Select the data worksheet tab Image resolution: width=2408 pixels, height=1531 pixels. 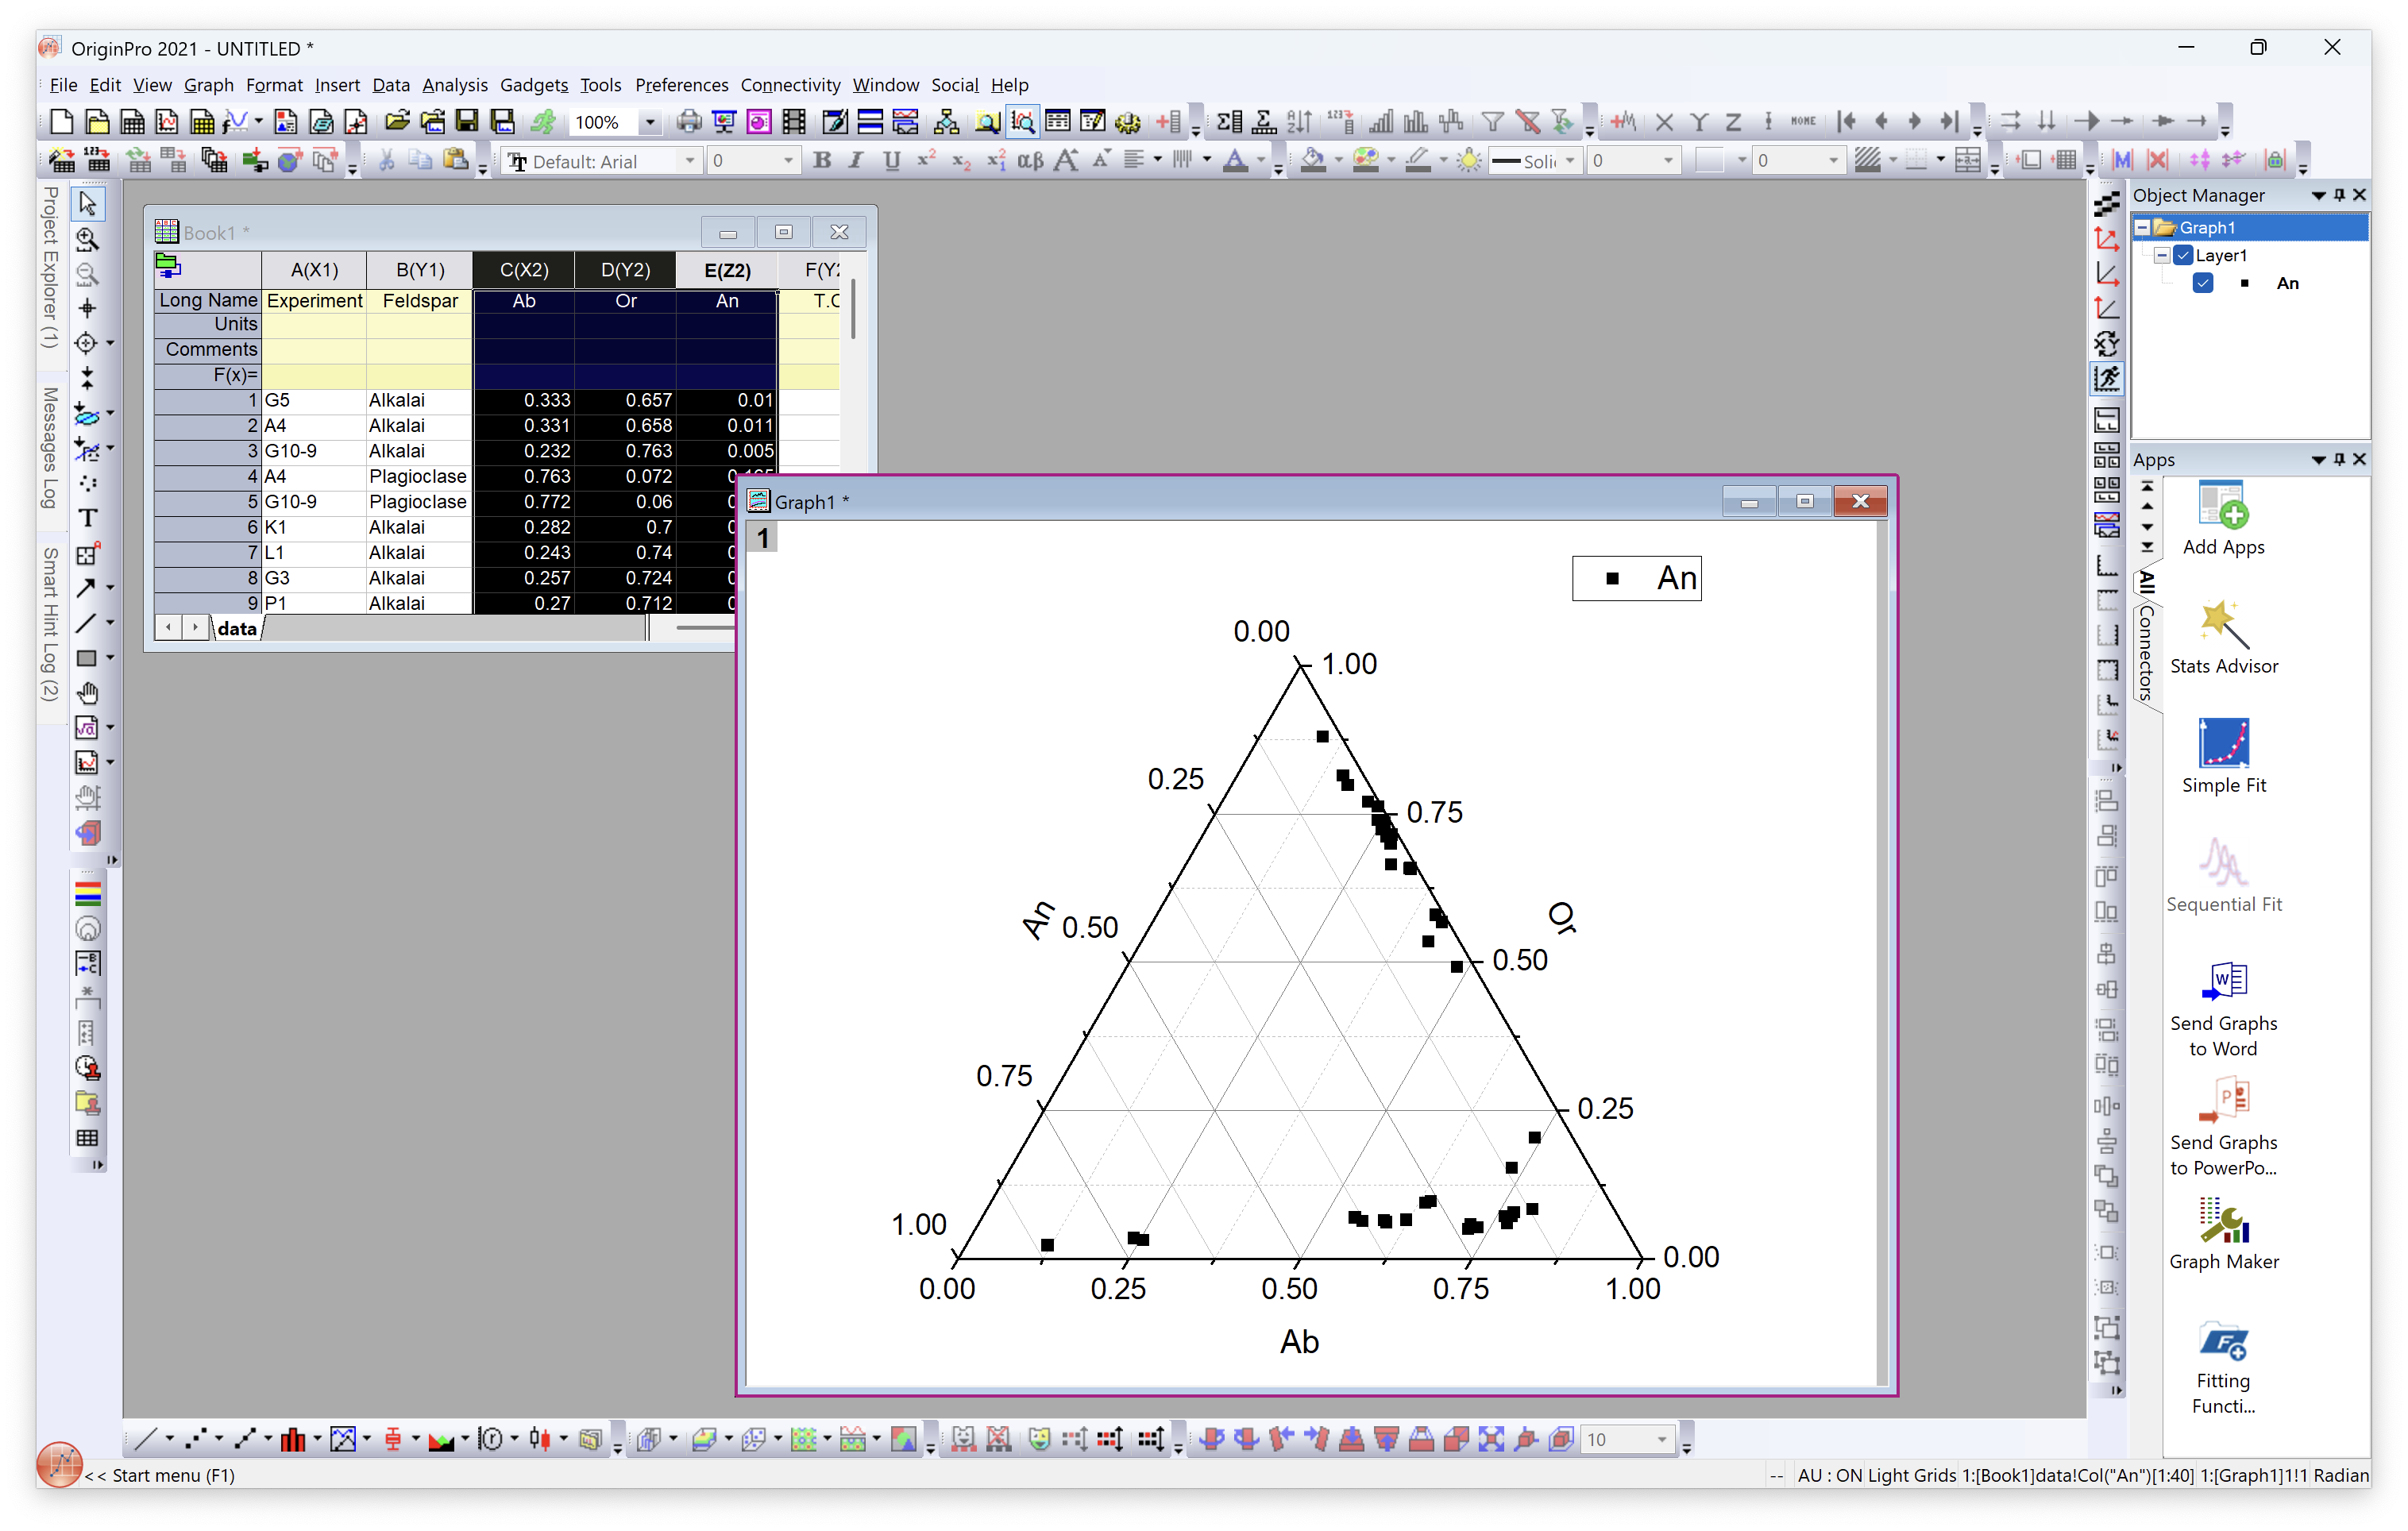tap(237, 628)
